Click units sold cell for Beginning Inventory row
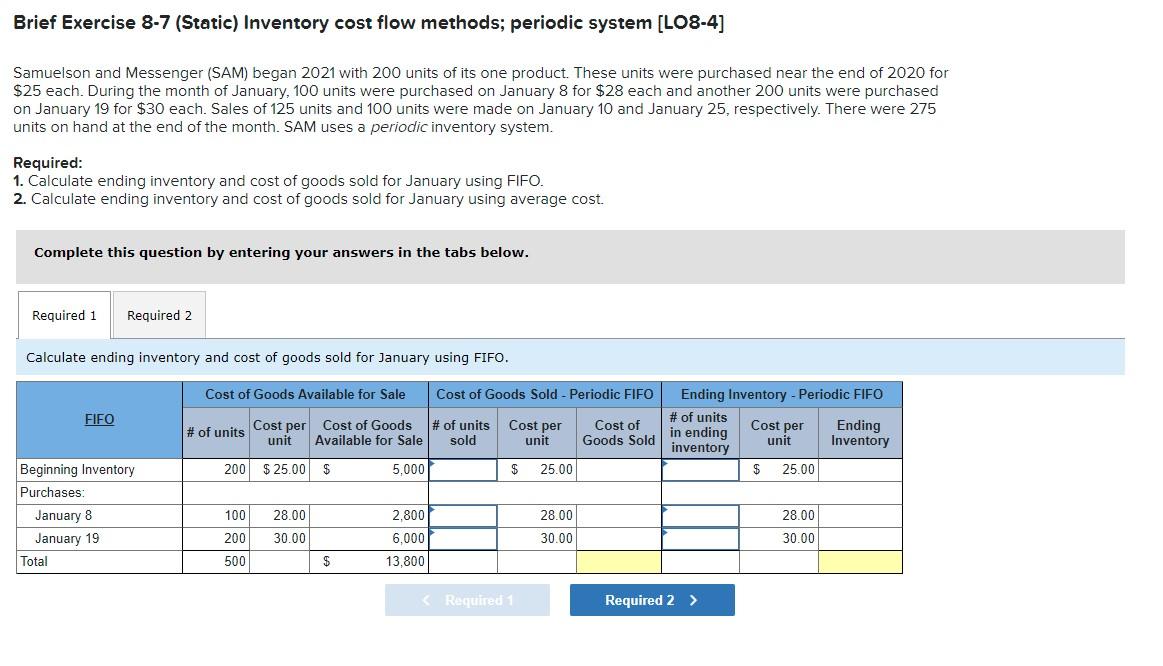This screenshot has height=666, width=1163. pos(462,468)
